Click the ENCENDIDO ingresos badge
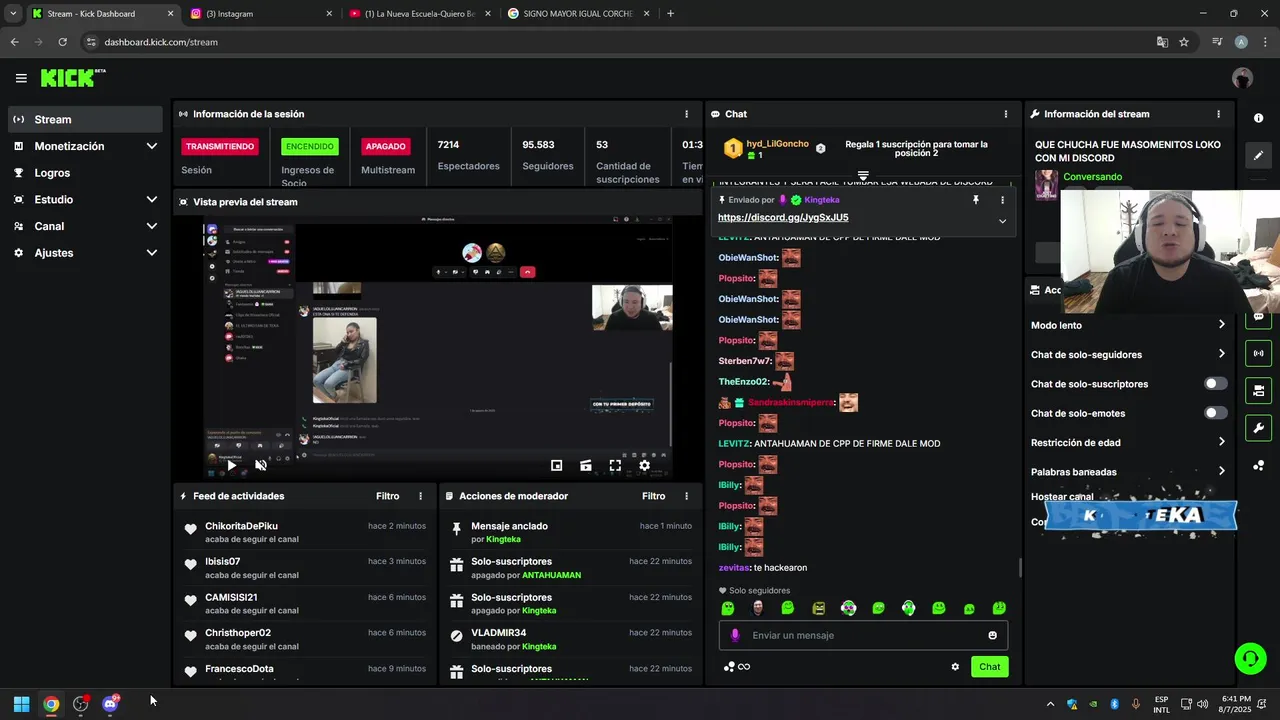Viewport: 1280px width, 720px height. pyautogui.click(x=310, y=146)
